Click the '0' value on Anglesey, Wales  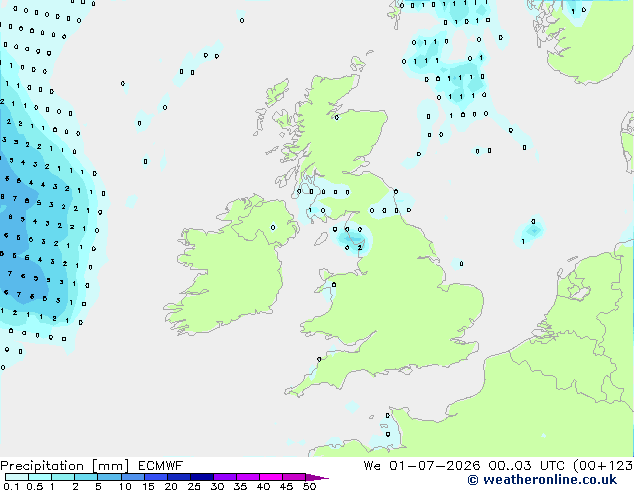point(334,285)
